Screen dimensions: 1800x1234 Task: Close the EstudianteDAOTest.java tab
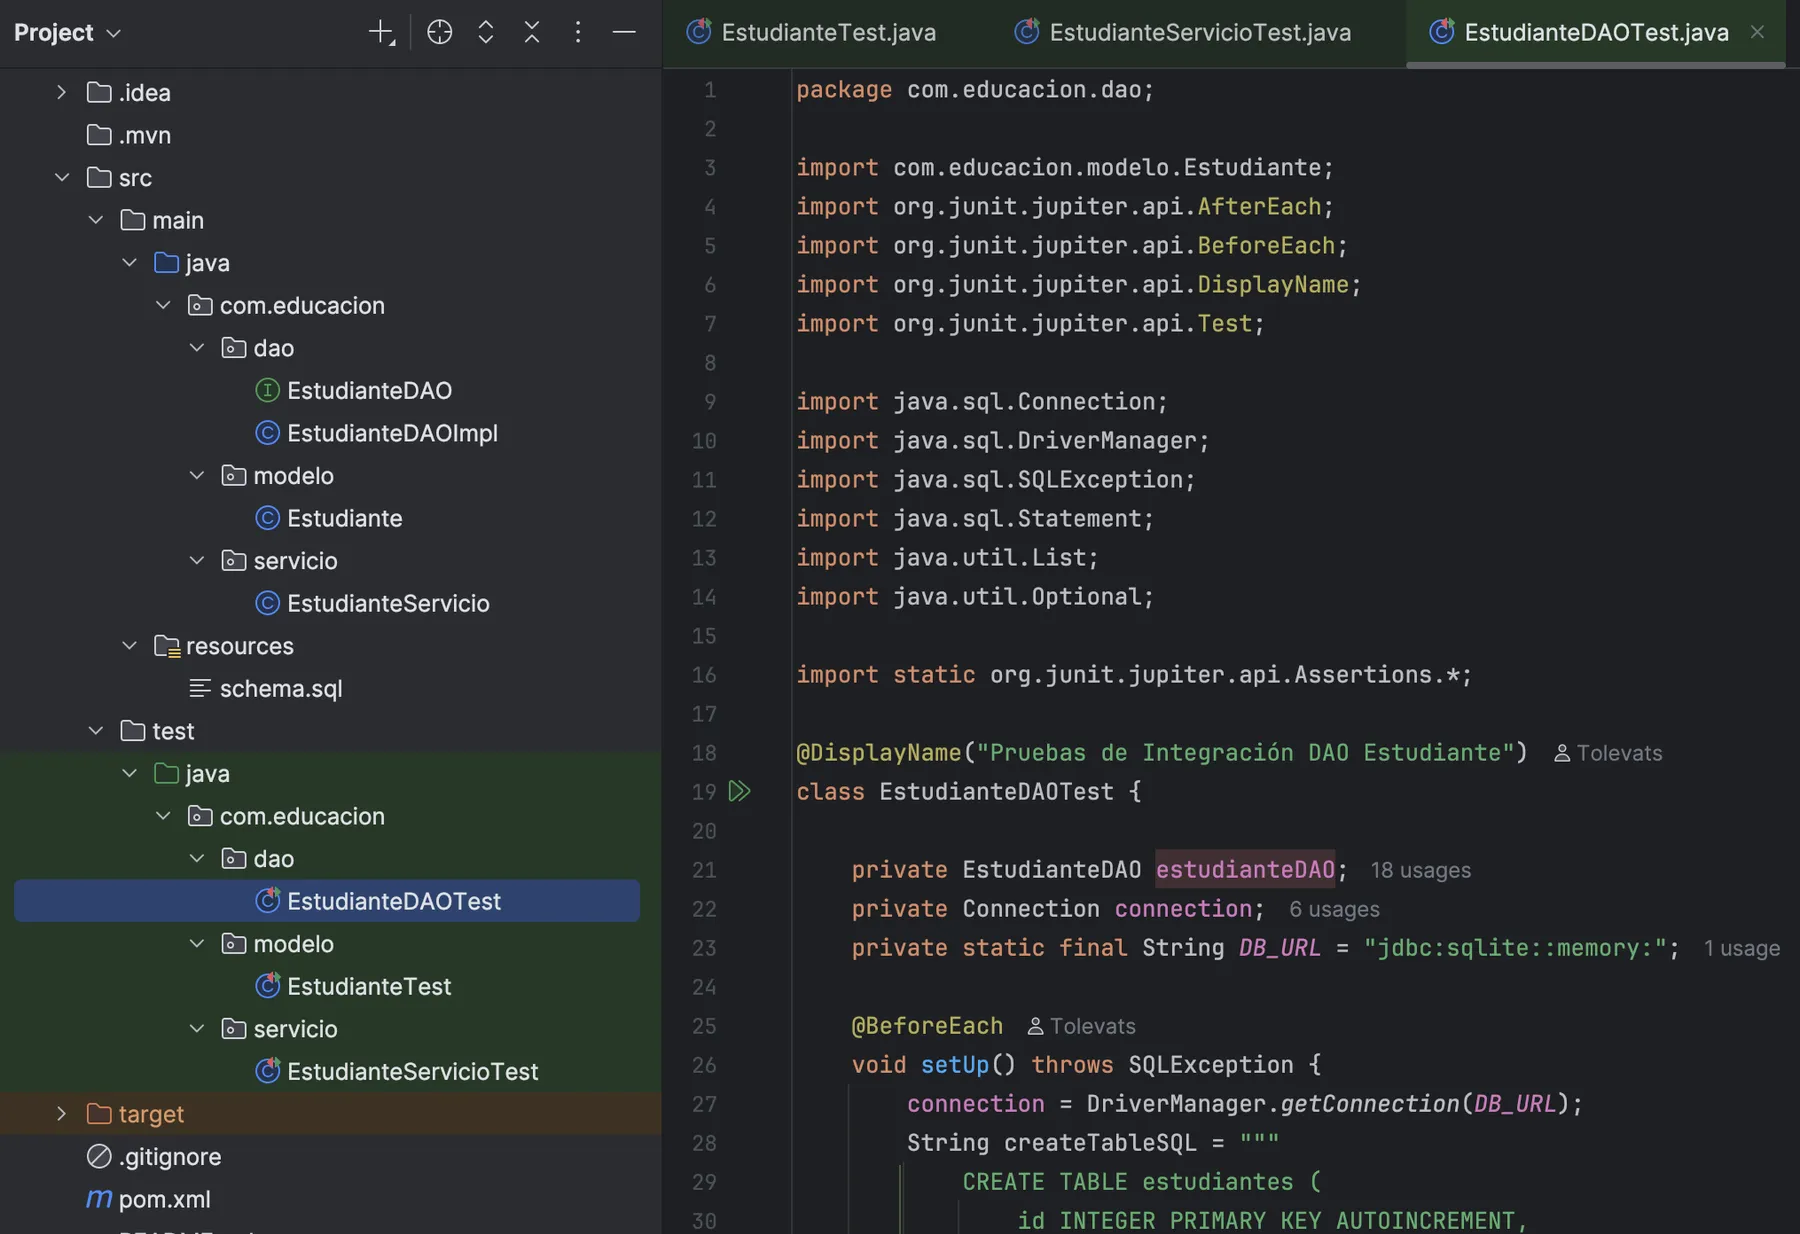1757,32
